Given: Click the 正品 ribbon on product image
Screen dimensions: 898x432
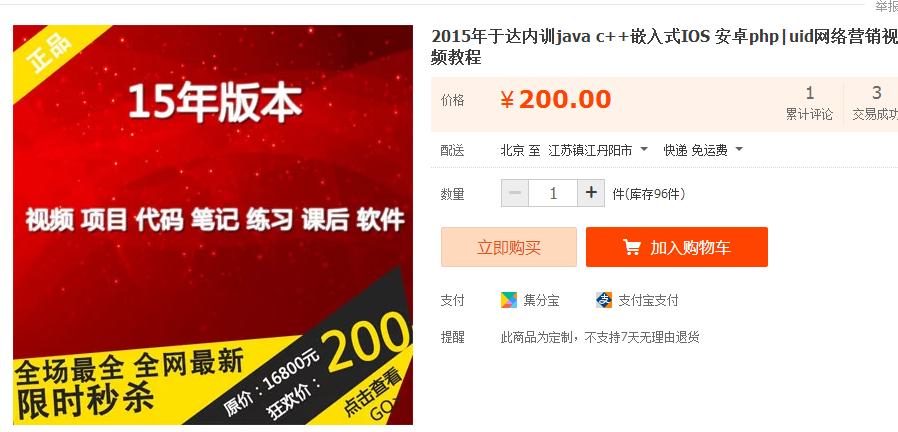Looking at the screenshot, I should [x=50, y=53].
